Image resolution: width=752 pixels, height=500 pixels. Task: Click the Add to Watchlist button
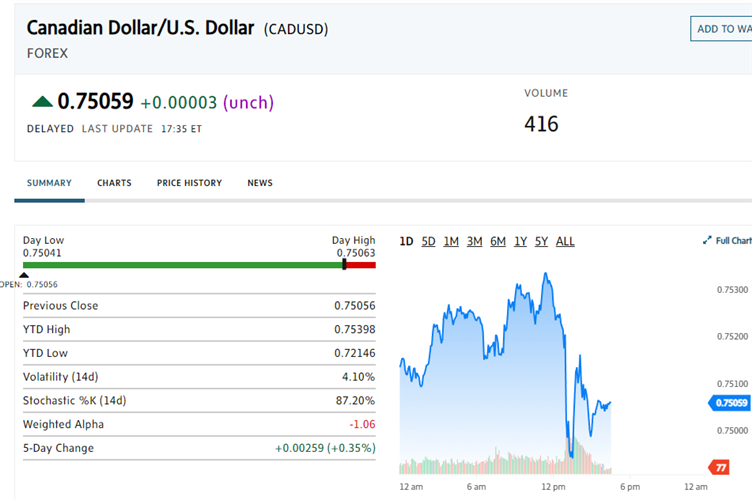(722, 29)
